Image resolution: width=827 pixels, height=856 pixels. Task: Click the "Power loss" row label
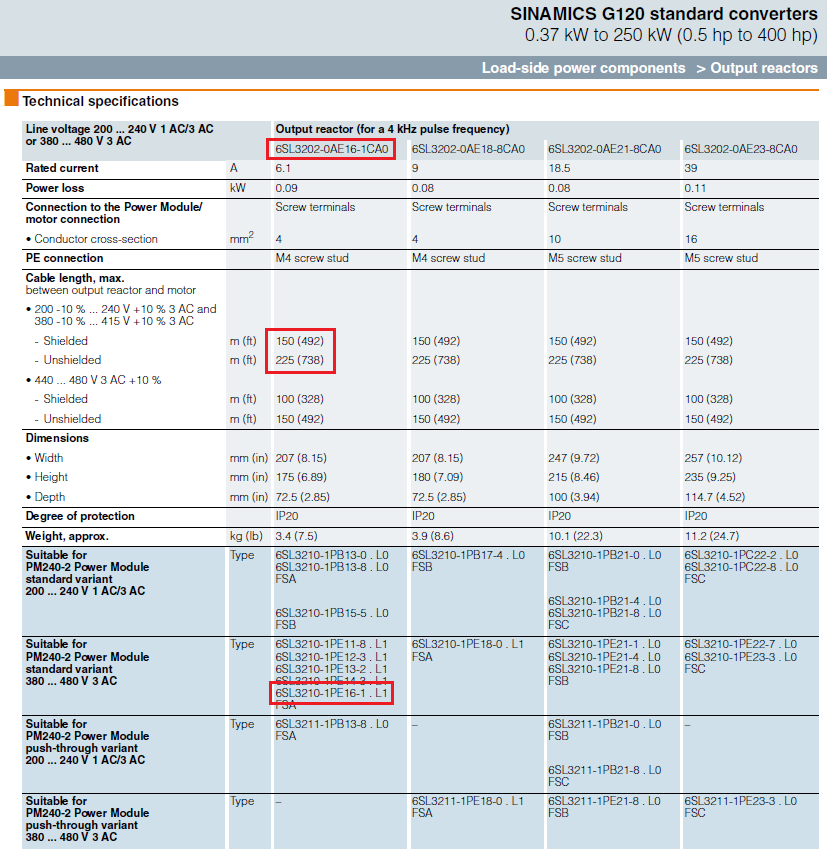pos(55,188)
